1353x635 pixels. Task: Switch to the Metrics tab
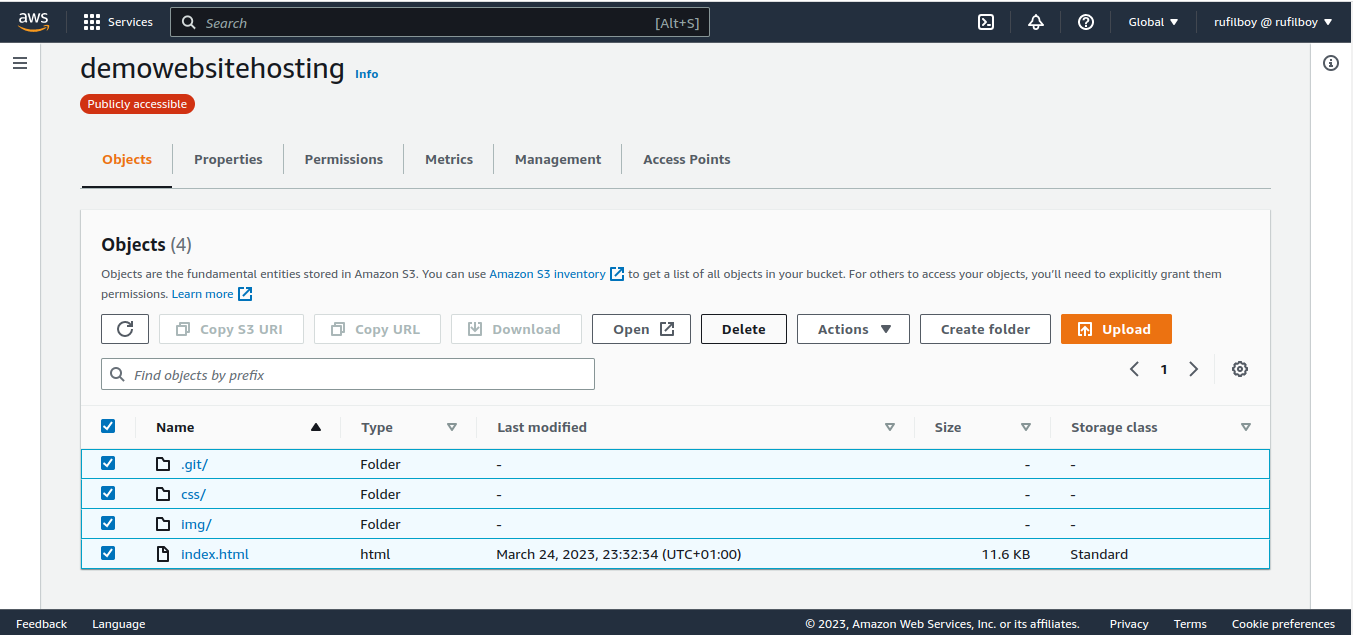[449, 159]
